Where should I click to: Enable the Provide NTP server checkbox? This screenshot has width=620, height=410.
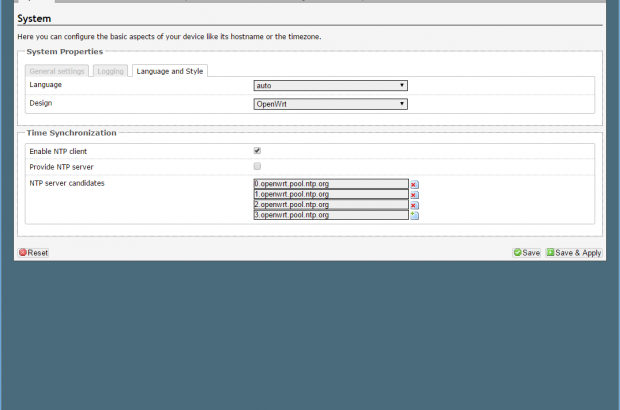(x=257, y=165)
